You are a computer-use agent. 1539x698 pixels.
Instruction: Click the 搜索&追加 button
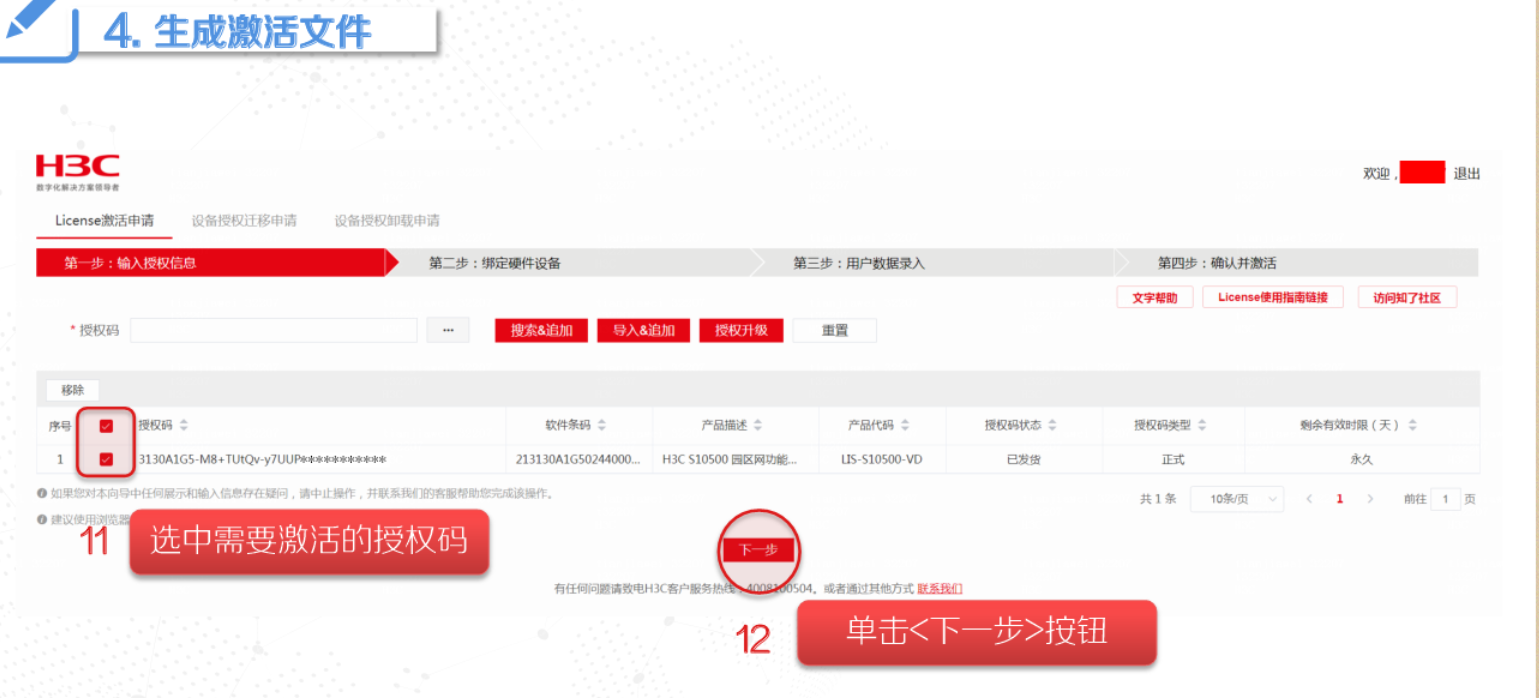(541, 330)
